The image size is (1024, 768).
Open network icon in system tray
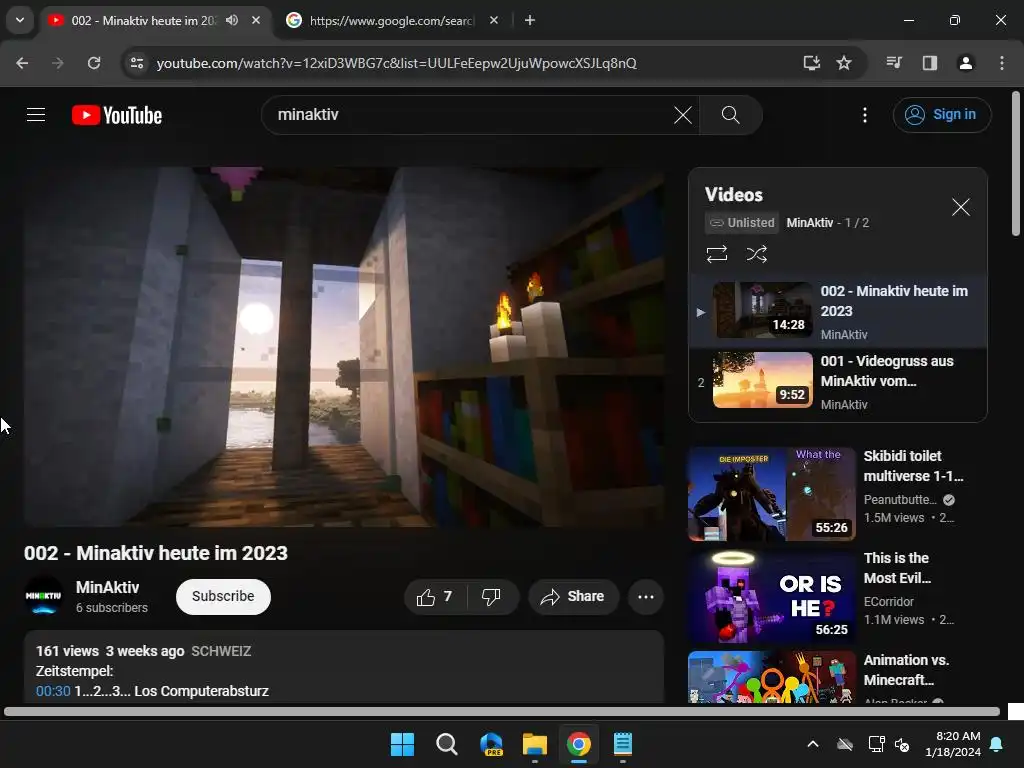pyautogui.click(x=876, y=744)
